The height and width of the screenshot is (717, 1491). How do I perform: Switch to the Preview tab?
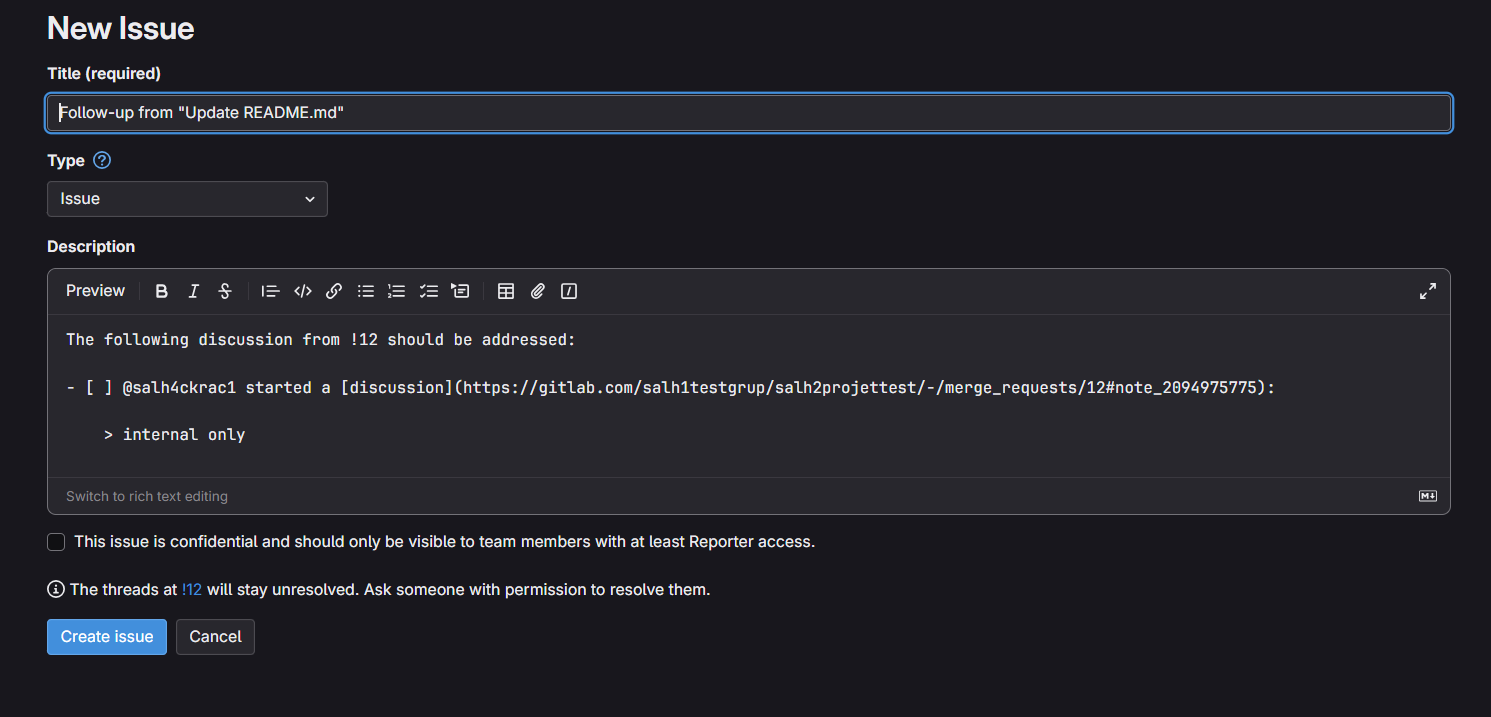point(95,291)
